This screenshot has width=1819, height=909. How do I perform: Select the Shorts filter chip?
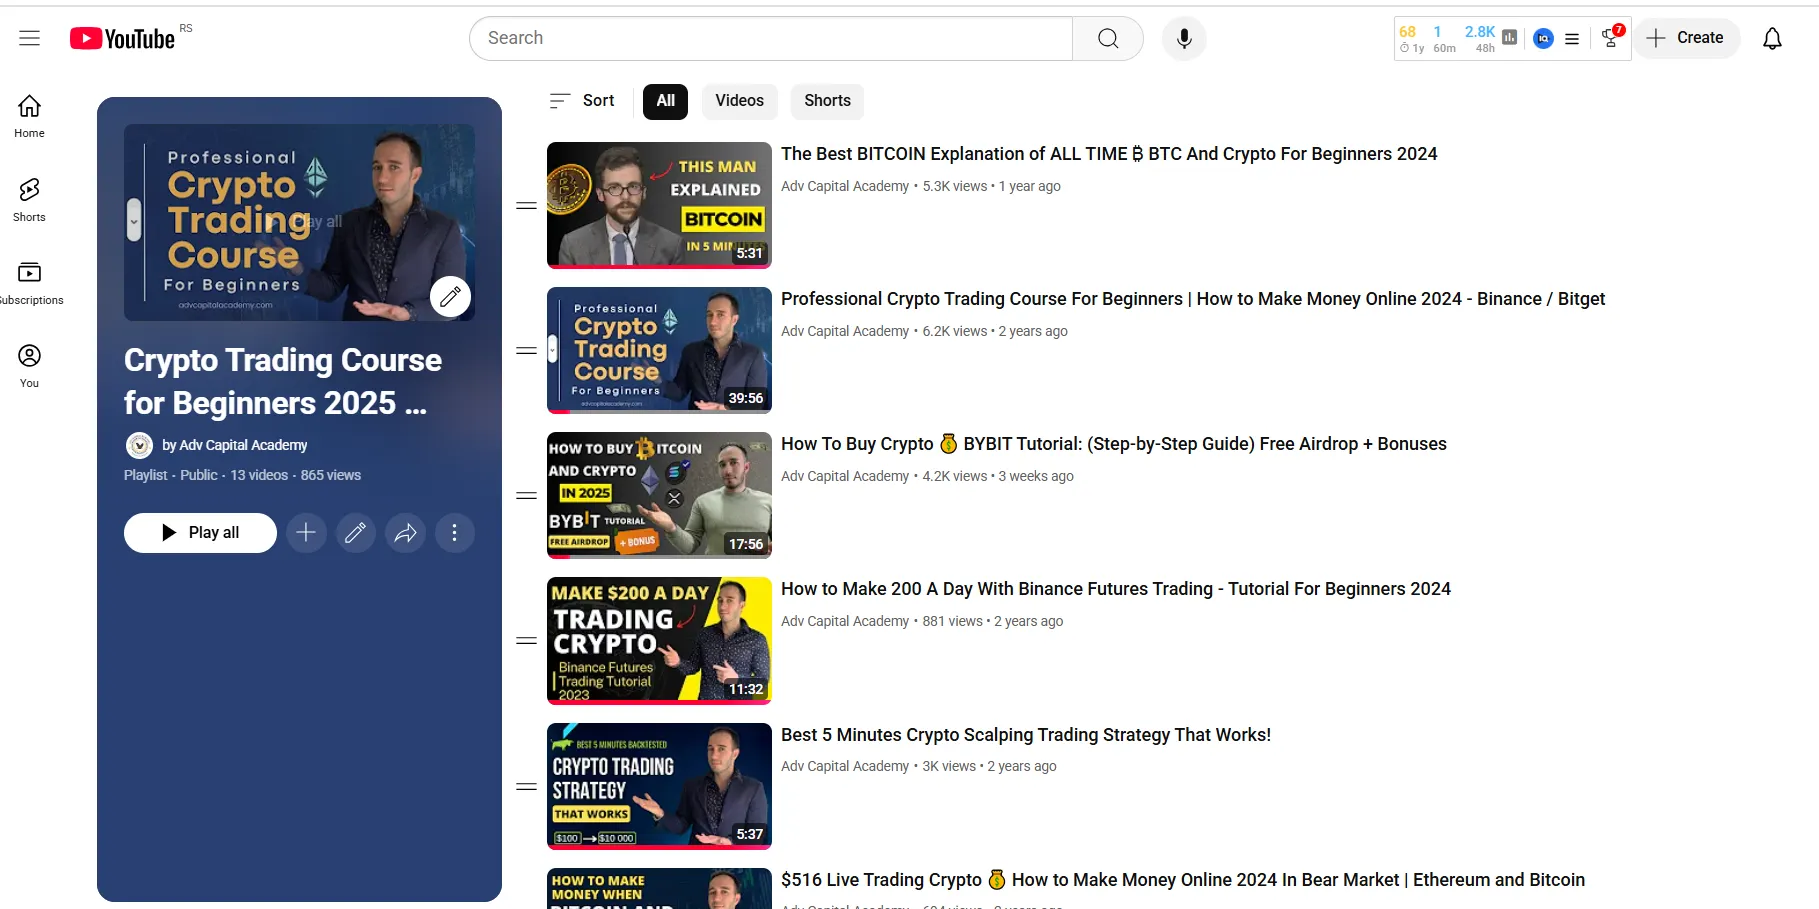pos(827,101)
